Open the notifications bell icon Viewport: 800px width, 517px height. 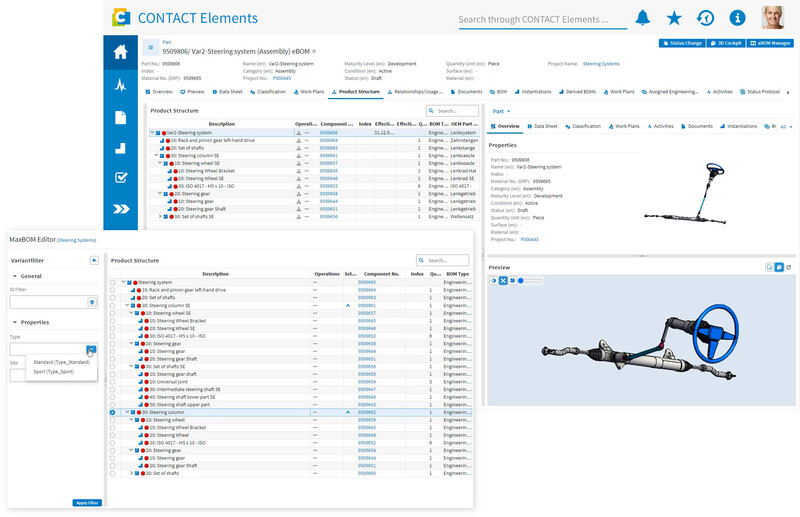point(642,18)
